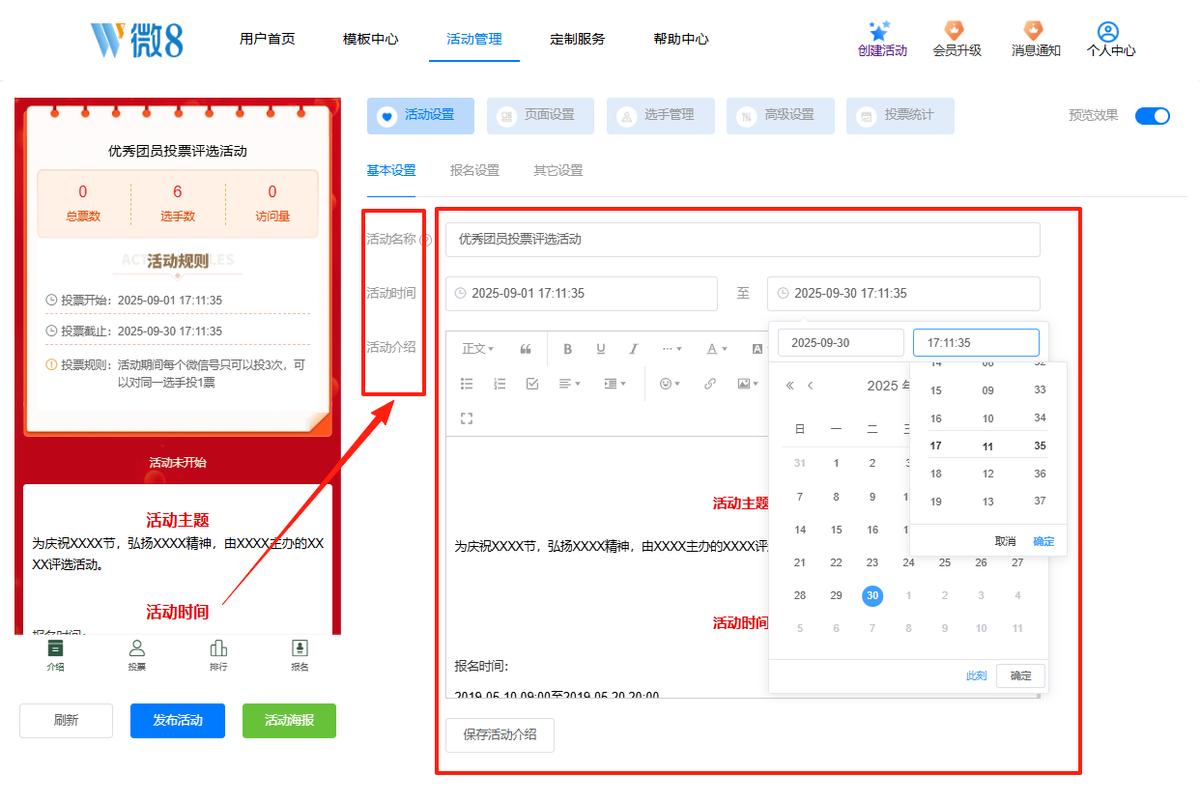Viewport: 1200px width, 805px height.
Task: Open the 其它设置 sub-tab
Action: pyautogui.click(x=558, y=170)
